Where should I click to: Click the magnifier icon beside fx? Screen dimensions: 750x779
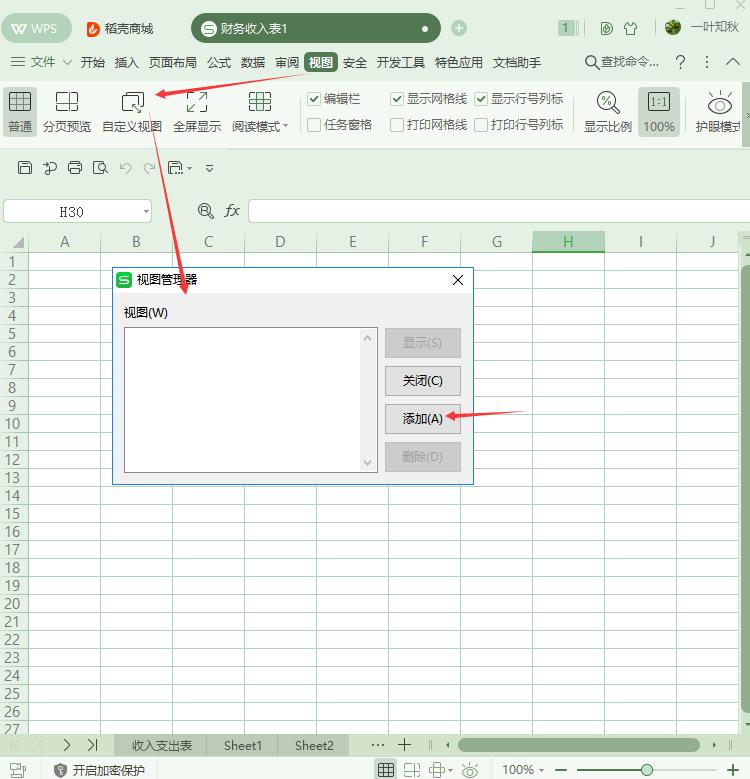click(x=206, y=211)
